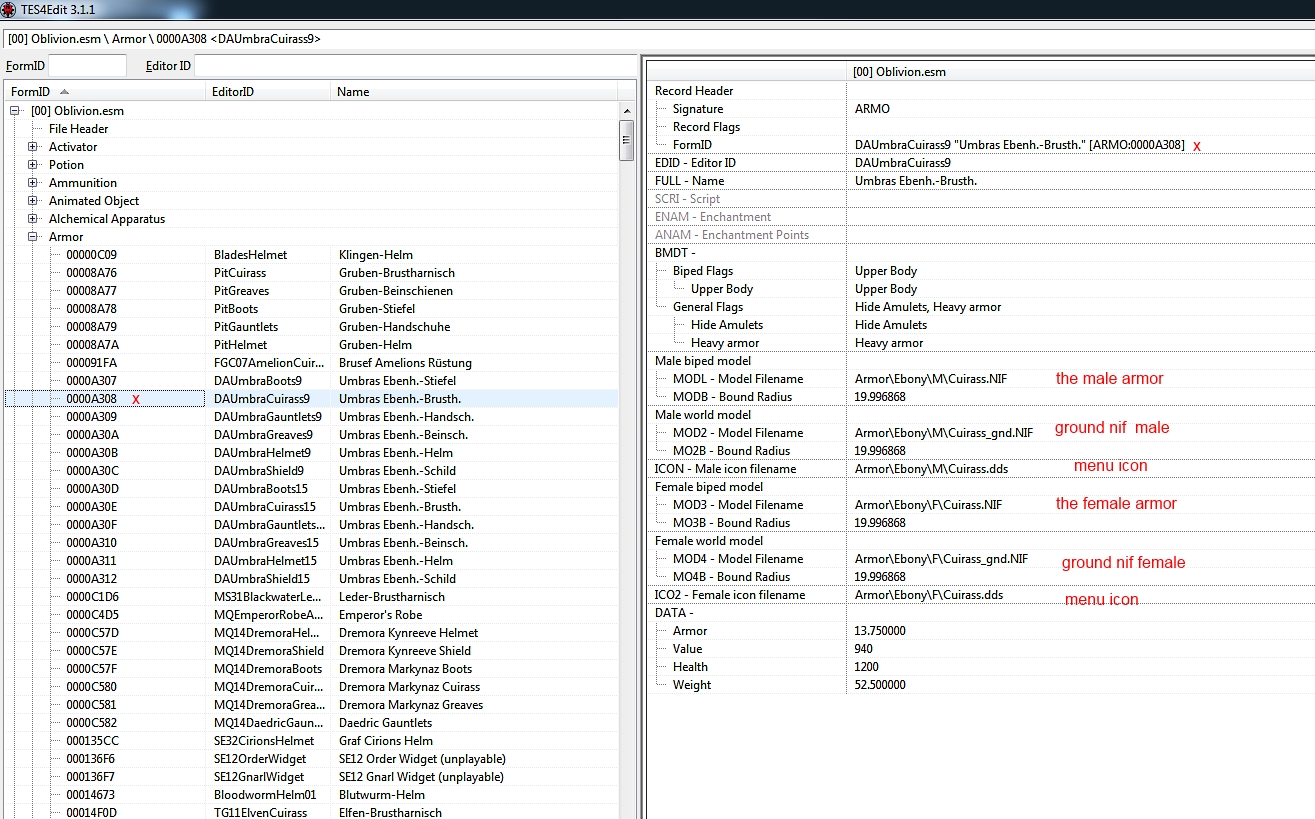Click MOD3 model filename Armor\Ebony\F\Cuirass.NIF
Image resolution: width=1315 pixels, height=819 pixels.
[x=928, y=505]
